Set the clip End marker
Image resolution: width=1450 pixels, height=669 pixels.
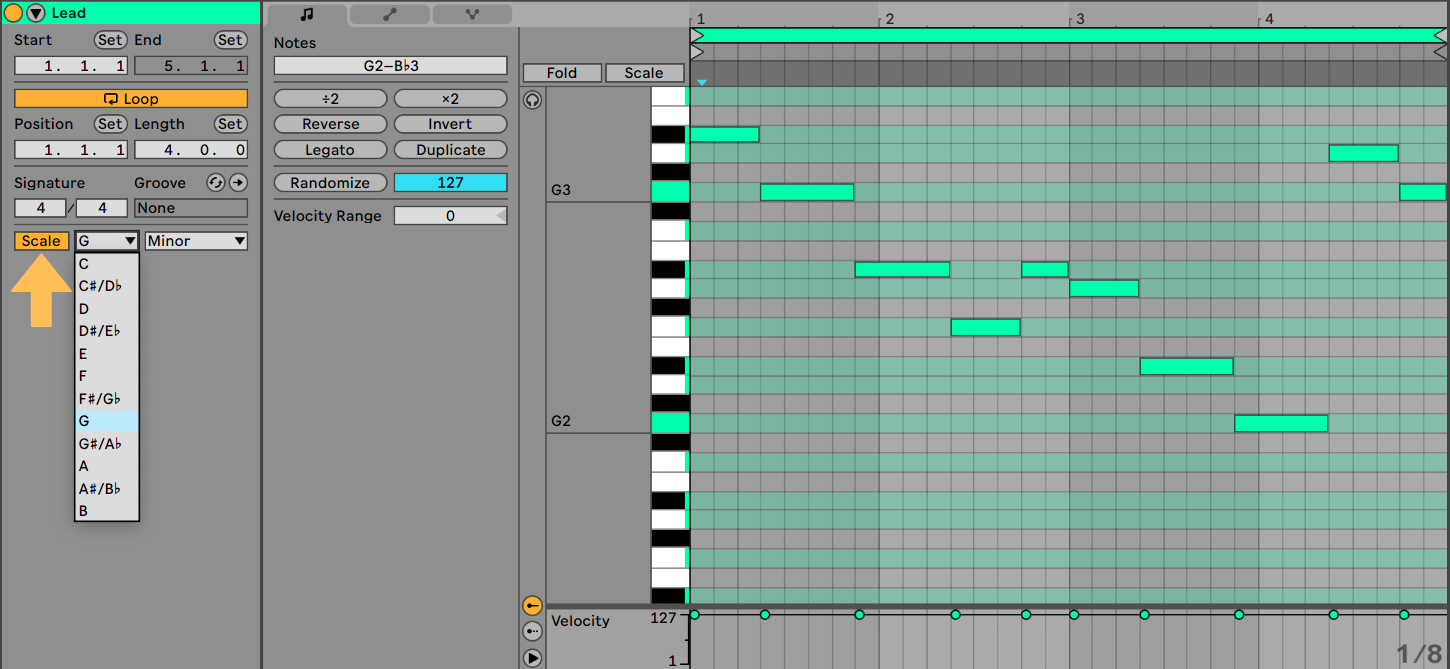[x=230, y=40]
